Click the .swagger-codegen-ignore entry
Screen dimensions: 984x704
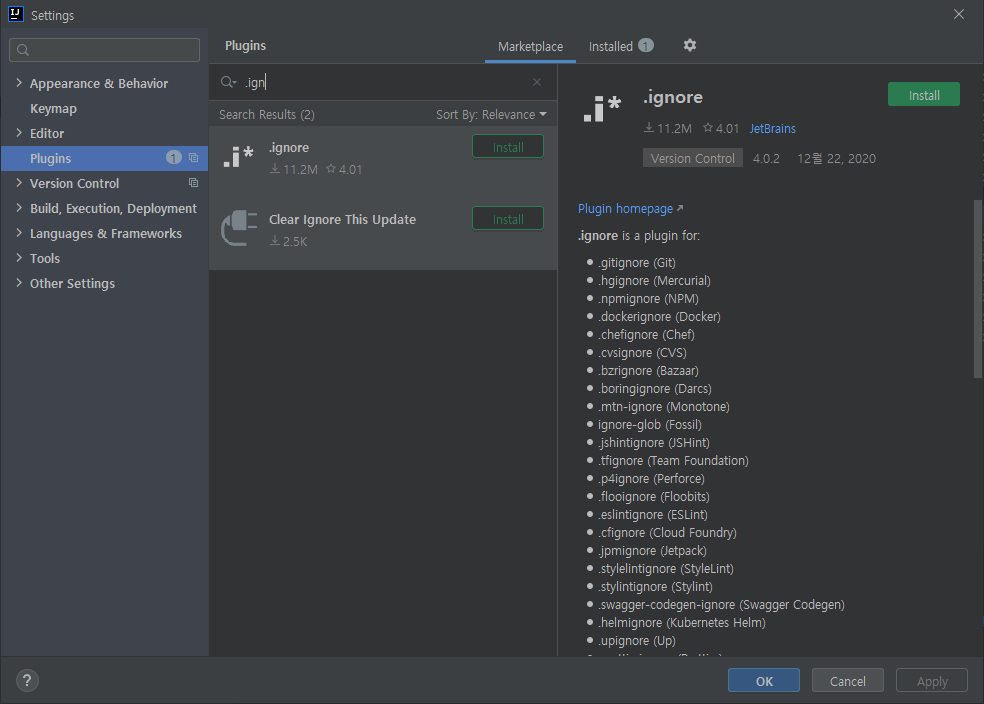coord(721,604)
